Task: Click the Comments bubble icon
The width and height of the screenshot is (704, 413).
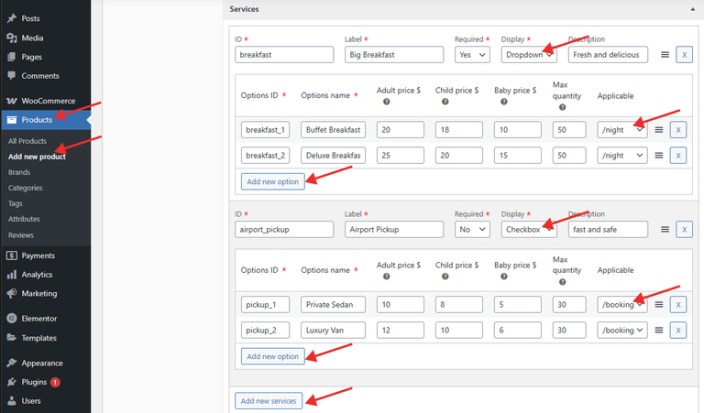Action: coord(12,75)
